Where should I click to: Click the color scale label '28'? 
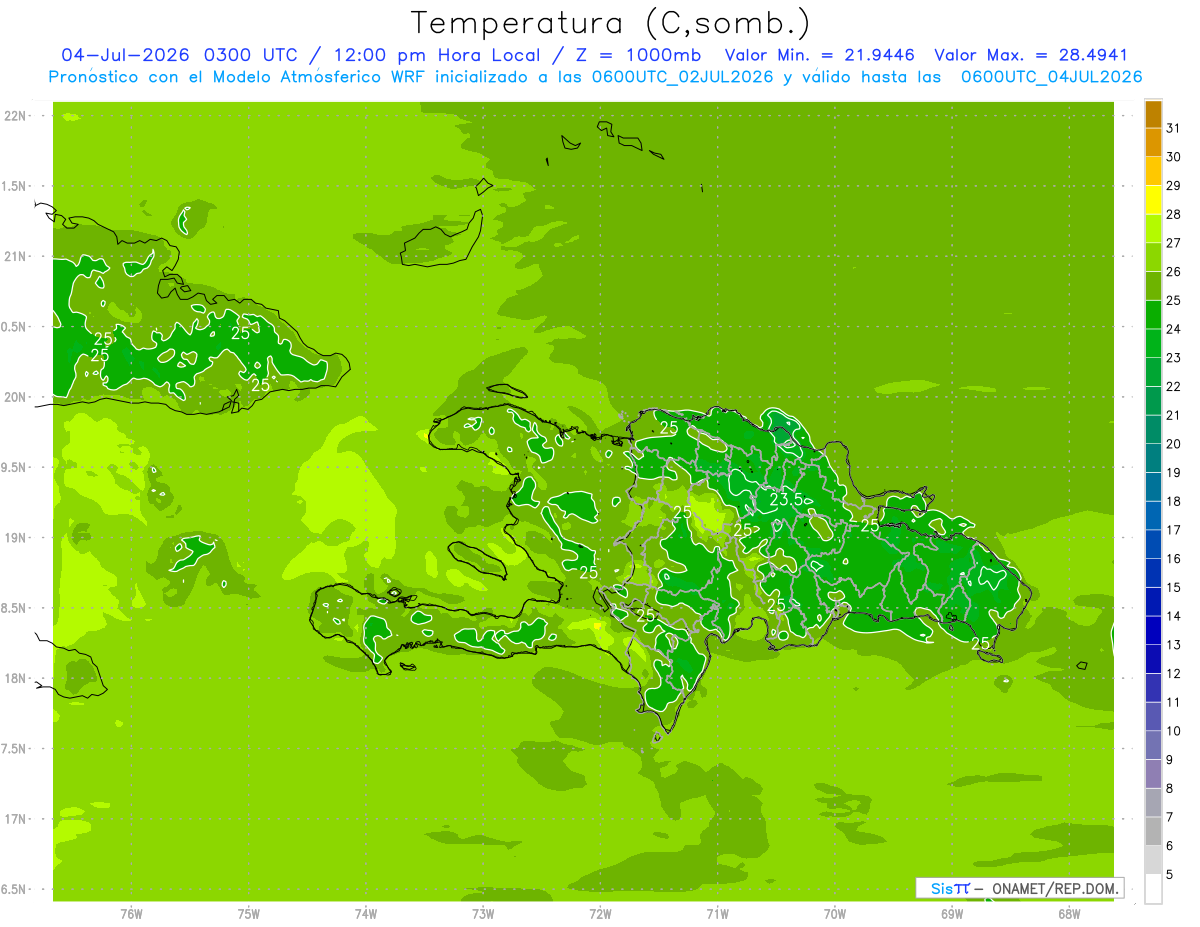coord(1174,214)
